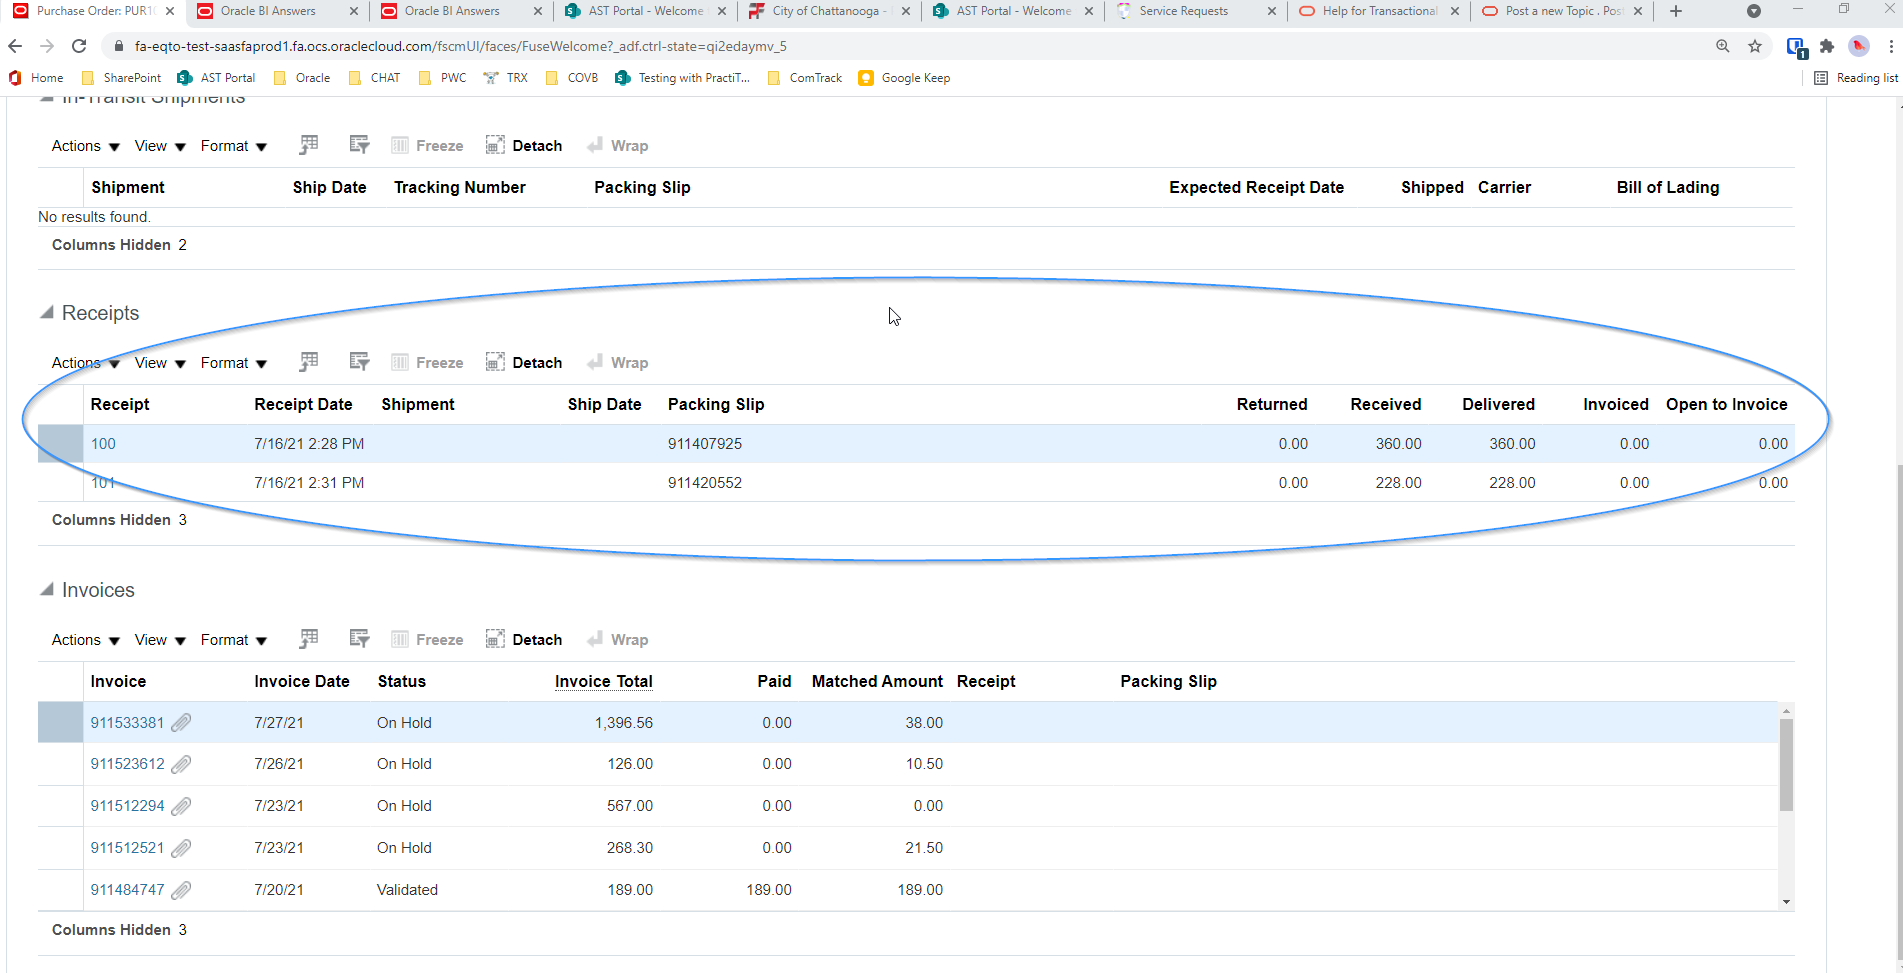Export the Invoices table to Excel
This screenshot has width=1903, height=973.
(x=308, y=638)
